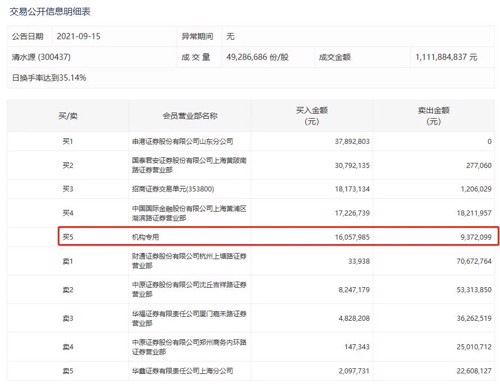The height and width of the screenshot is (384, 500).
Task: Click the 机构专用 name cell
Action: (x=145, y=237)
